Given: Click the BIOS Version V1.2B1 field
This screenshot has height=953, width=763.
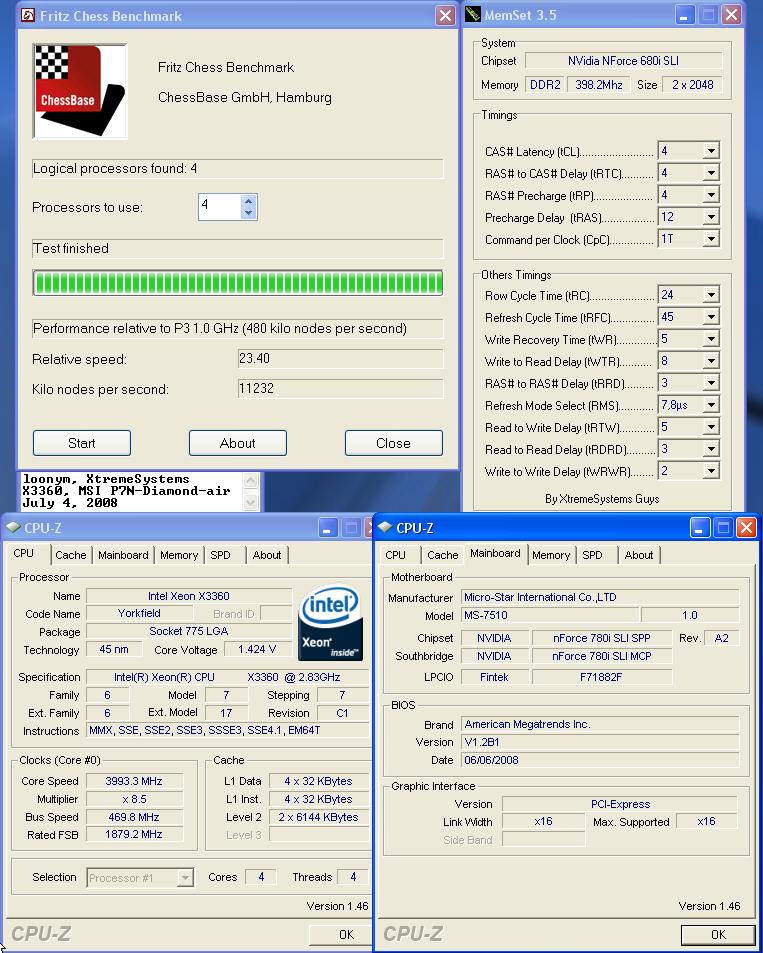Looking at the screenshot, I should (600, 742).
